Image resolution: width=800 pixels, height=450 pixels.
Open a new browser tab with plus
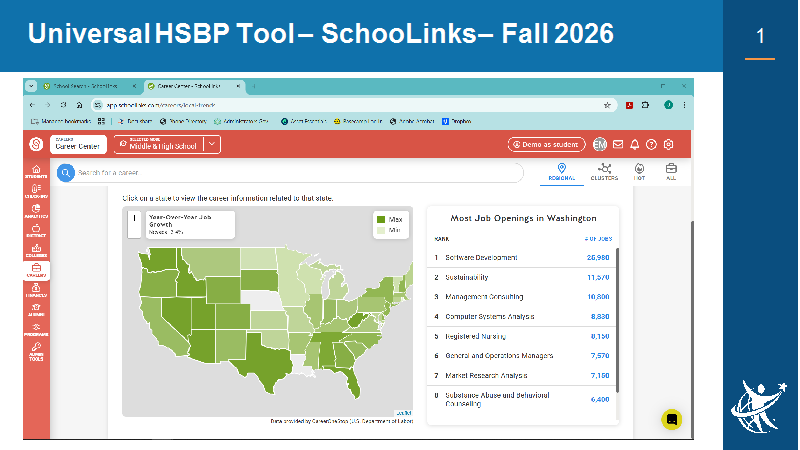(254, 86)
